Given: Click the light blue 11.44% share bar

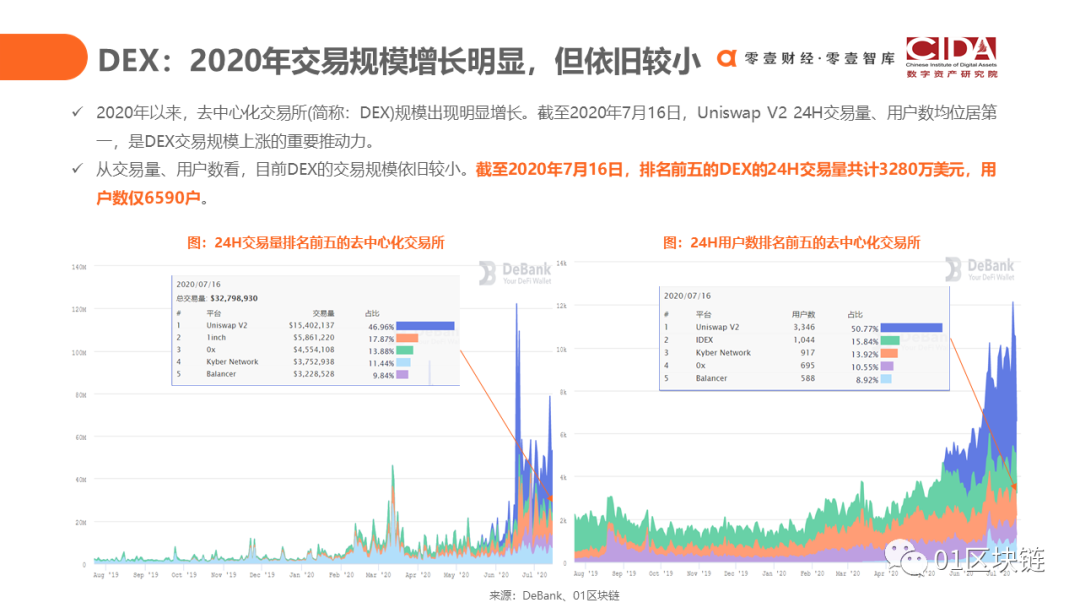Looking at the screenshot, I should point(403,362).
